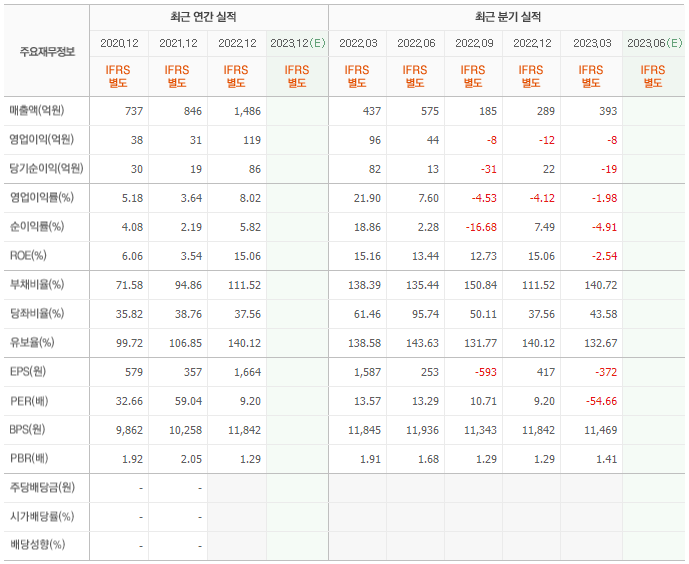Click the ROE(%) row label

[28, 255]
